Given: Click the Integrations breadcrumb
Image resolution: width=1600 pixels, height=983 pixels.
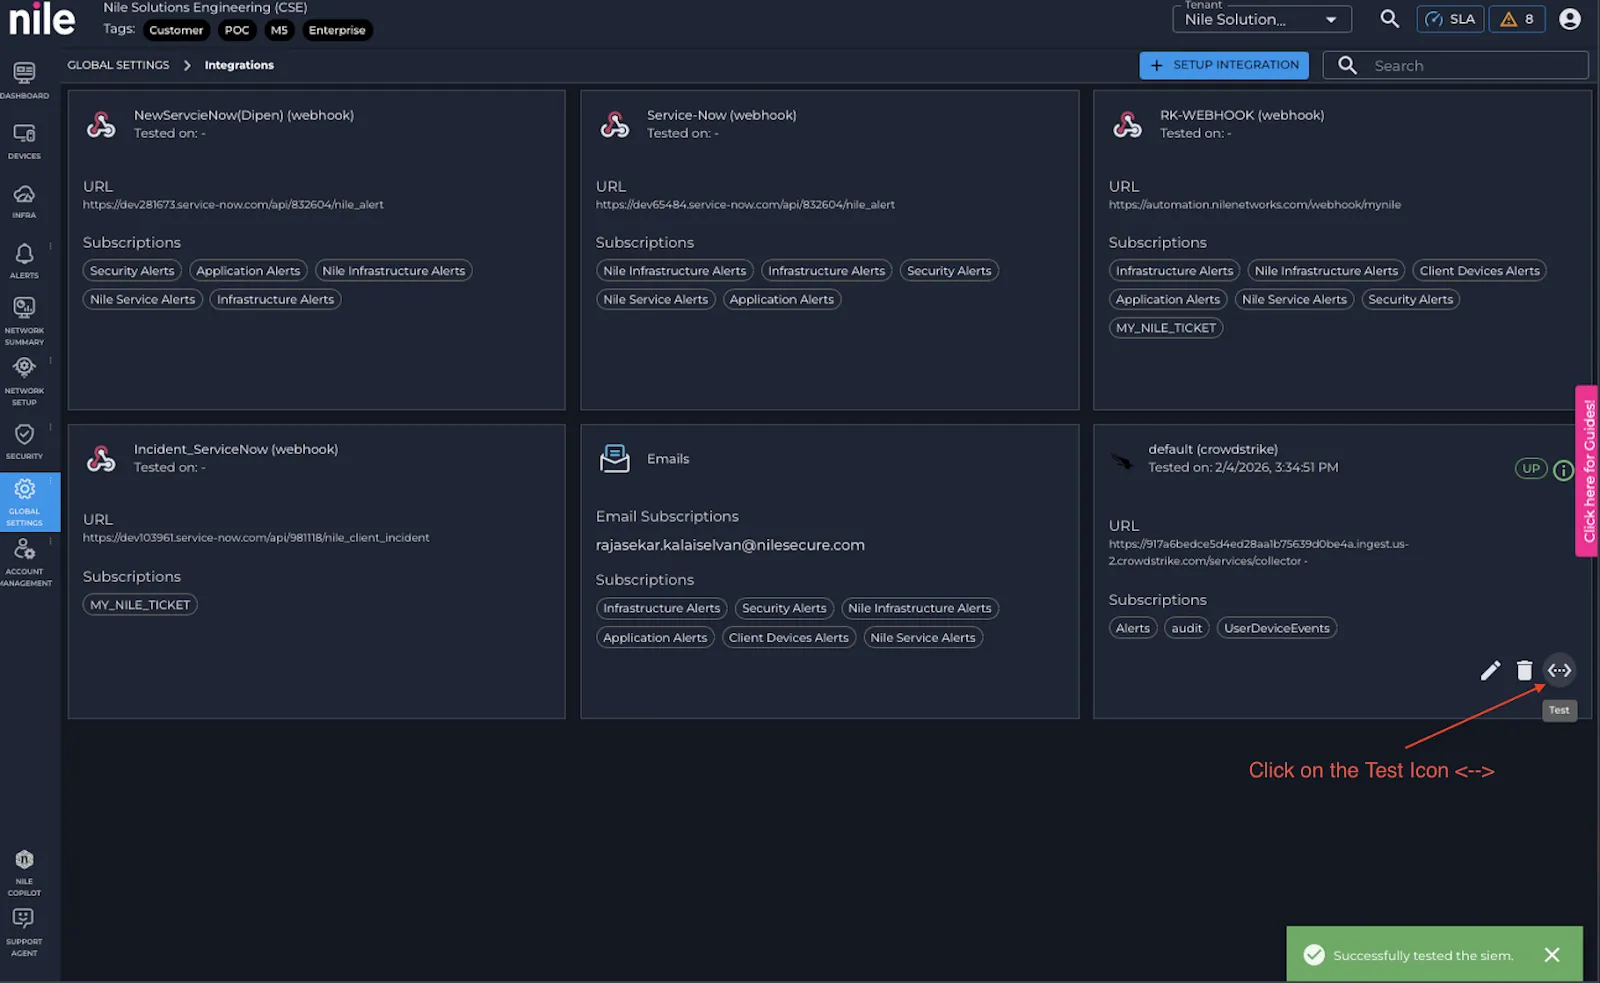Looking at the screenshot, I should tap(239, 65).
